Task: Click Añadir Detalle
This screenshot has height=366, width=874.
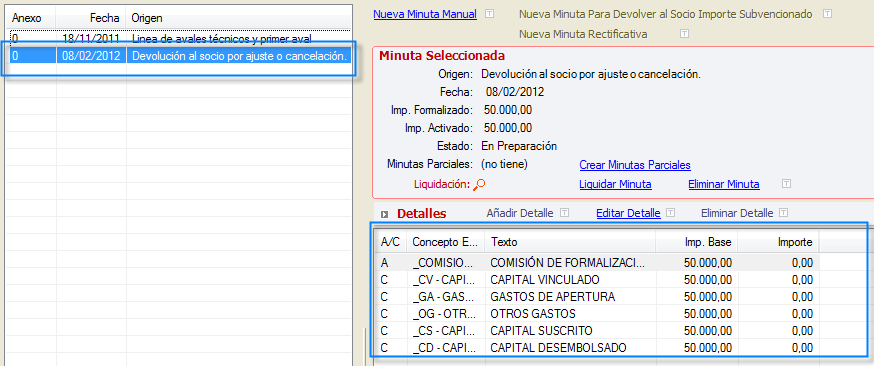Action: point(519,213)
